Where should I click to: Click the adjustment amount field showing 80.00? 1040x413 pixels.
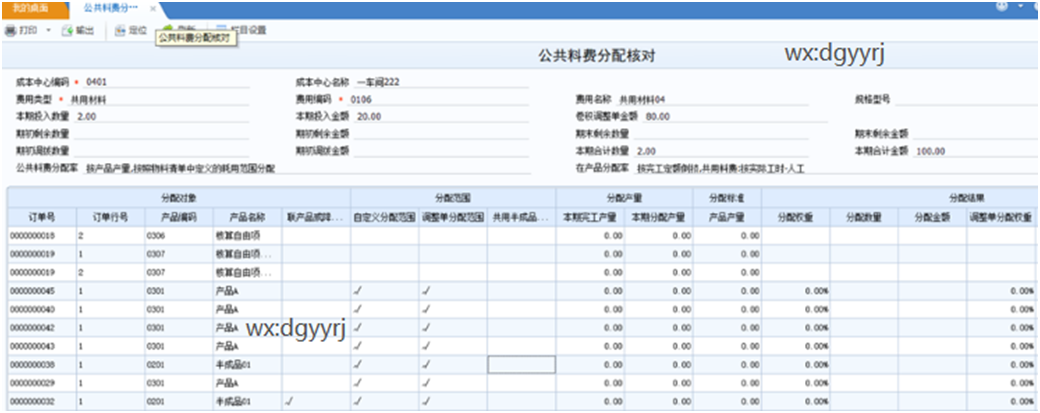(x=734, y=117)
